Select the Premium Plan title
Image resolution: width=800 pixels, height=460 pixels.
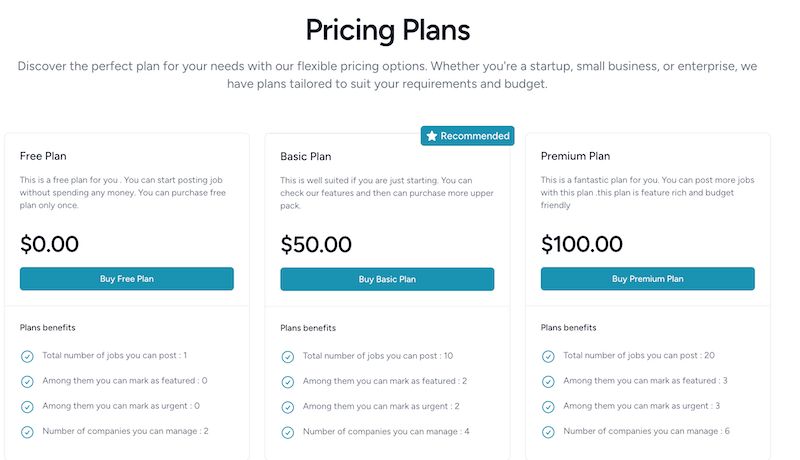tap(575, 156)
